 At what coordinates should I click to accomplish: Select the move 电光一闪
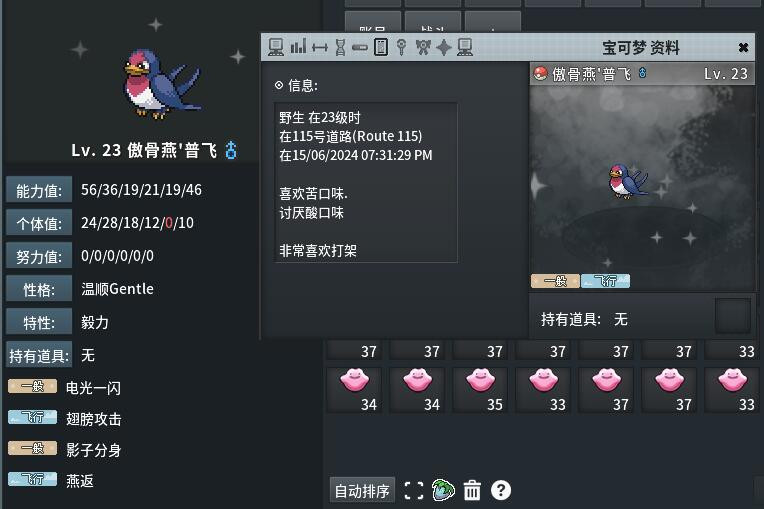coord(93,388)
